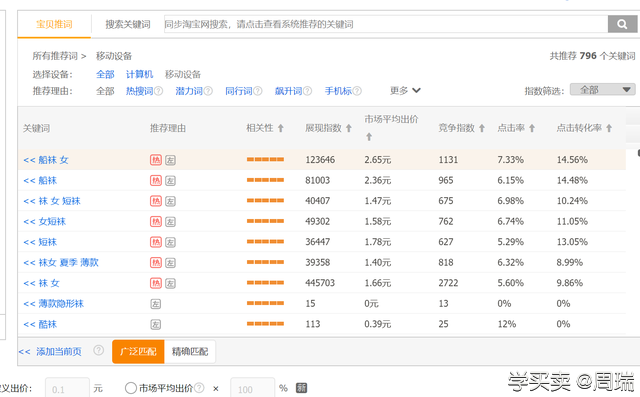The height and width of the screenshot is (397, 640).
Task: Open help icon beside 添加当前页
Action: [98, 350]
